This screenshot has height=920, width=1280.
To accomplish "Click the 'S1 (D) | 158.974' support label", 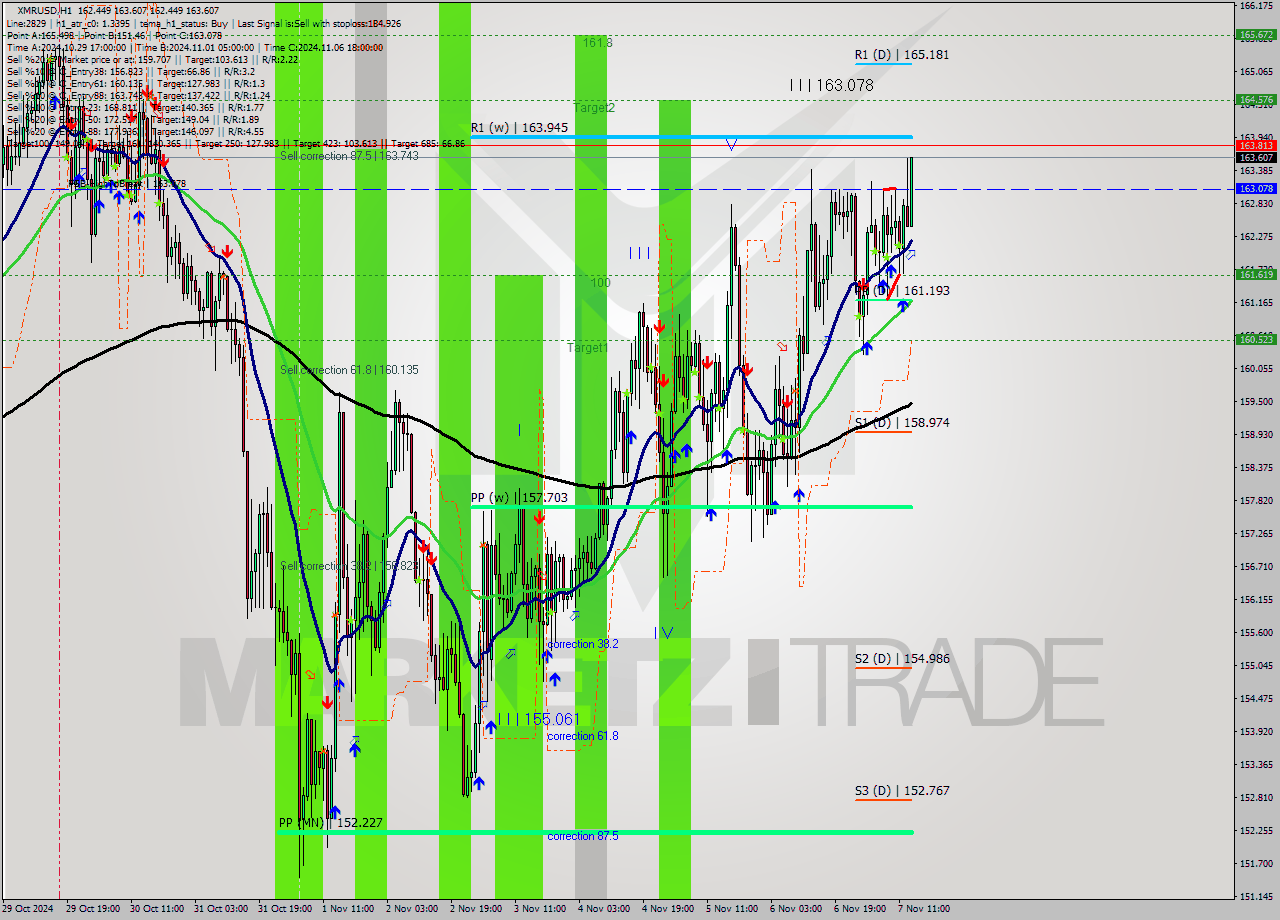I will pos(902,423).
